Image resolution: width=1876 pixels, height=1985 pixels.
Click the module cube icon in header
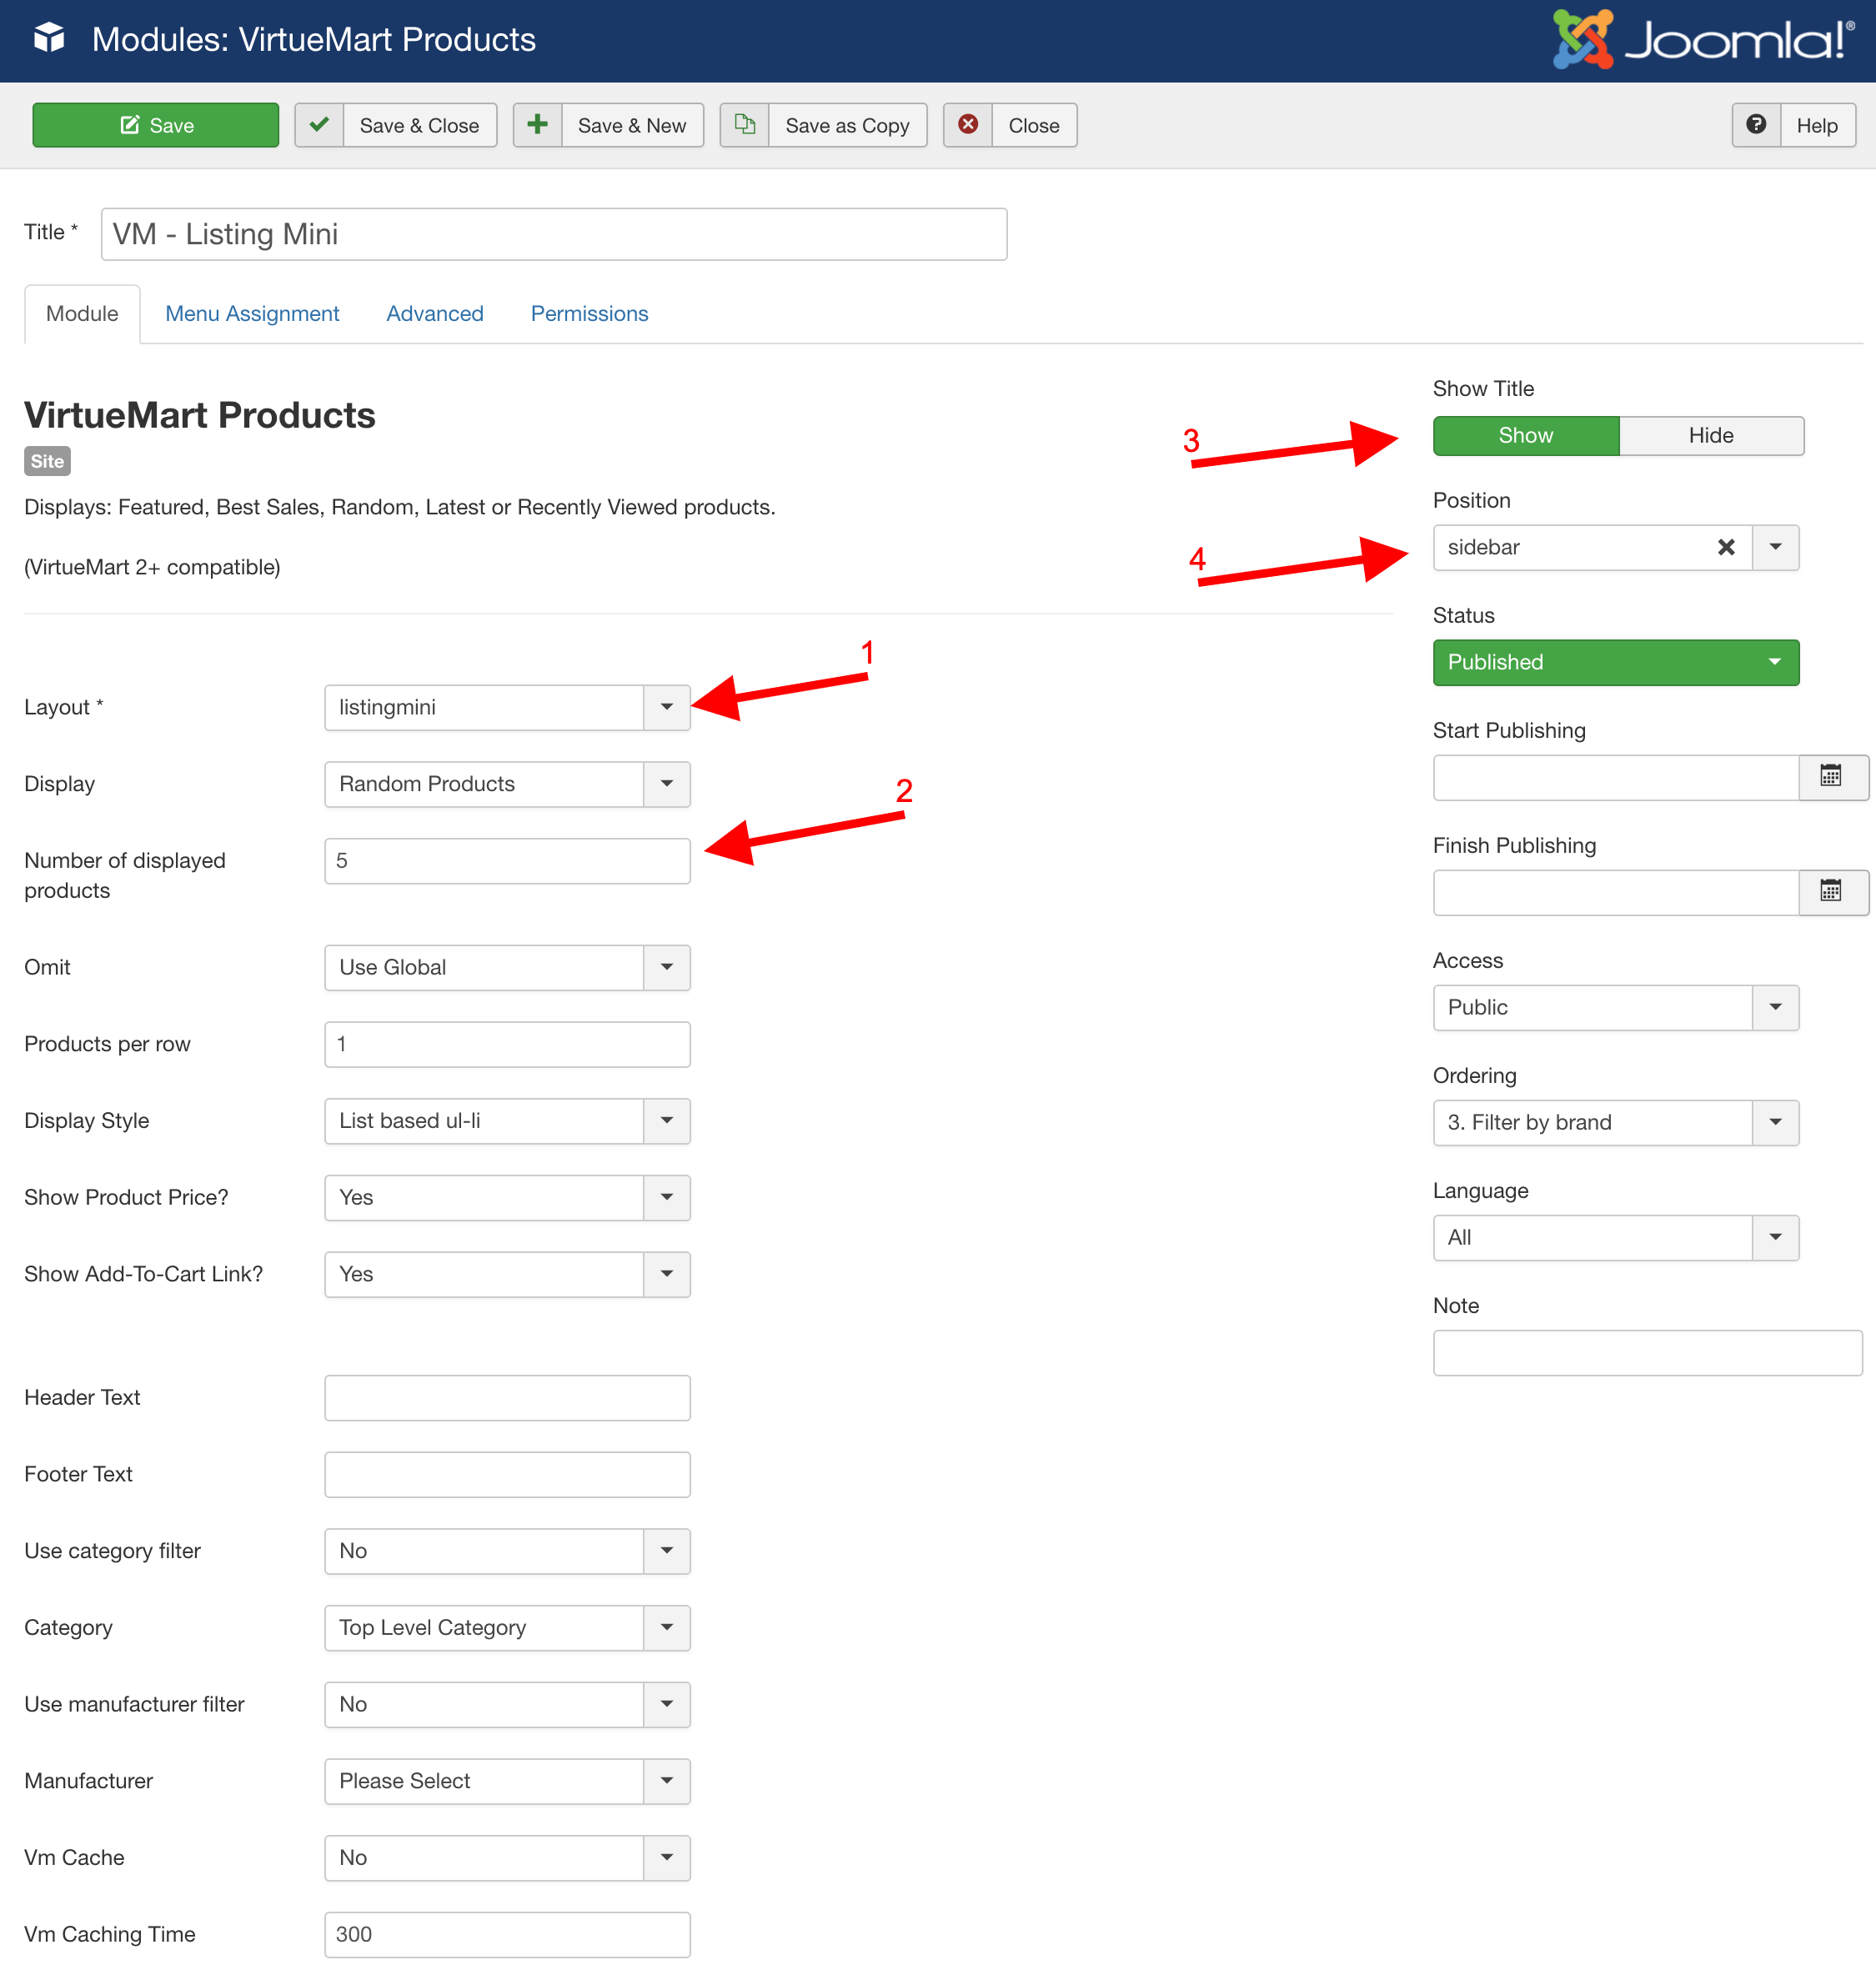49,38
